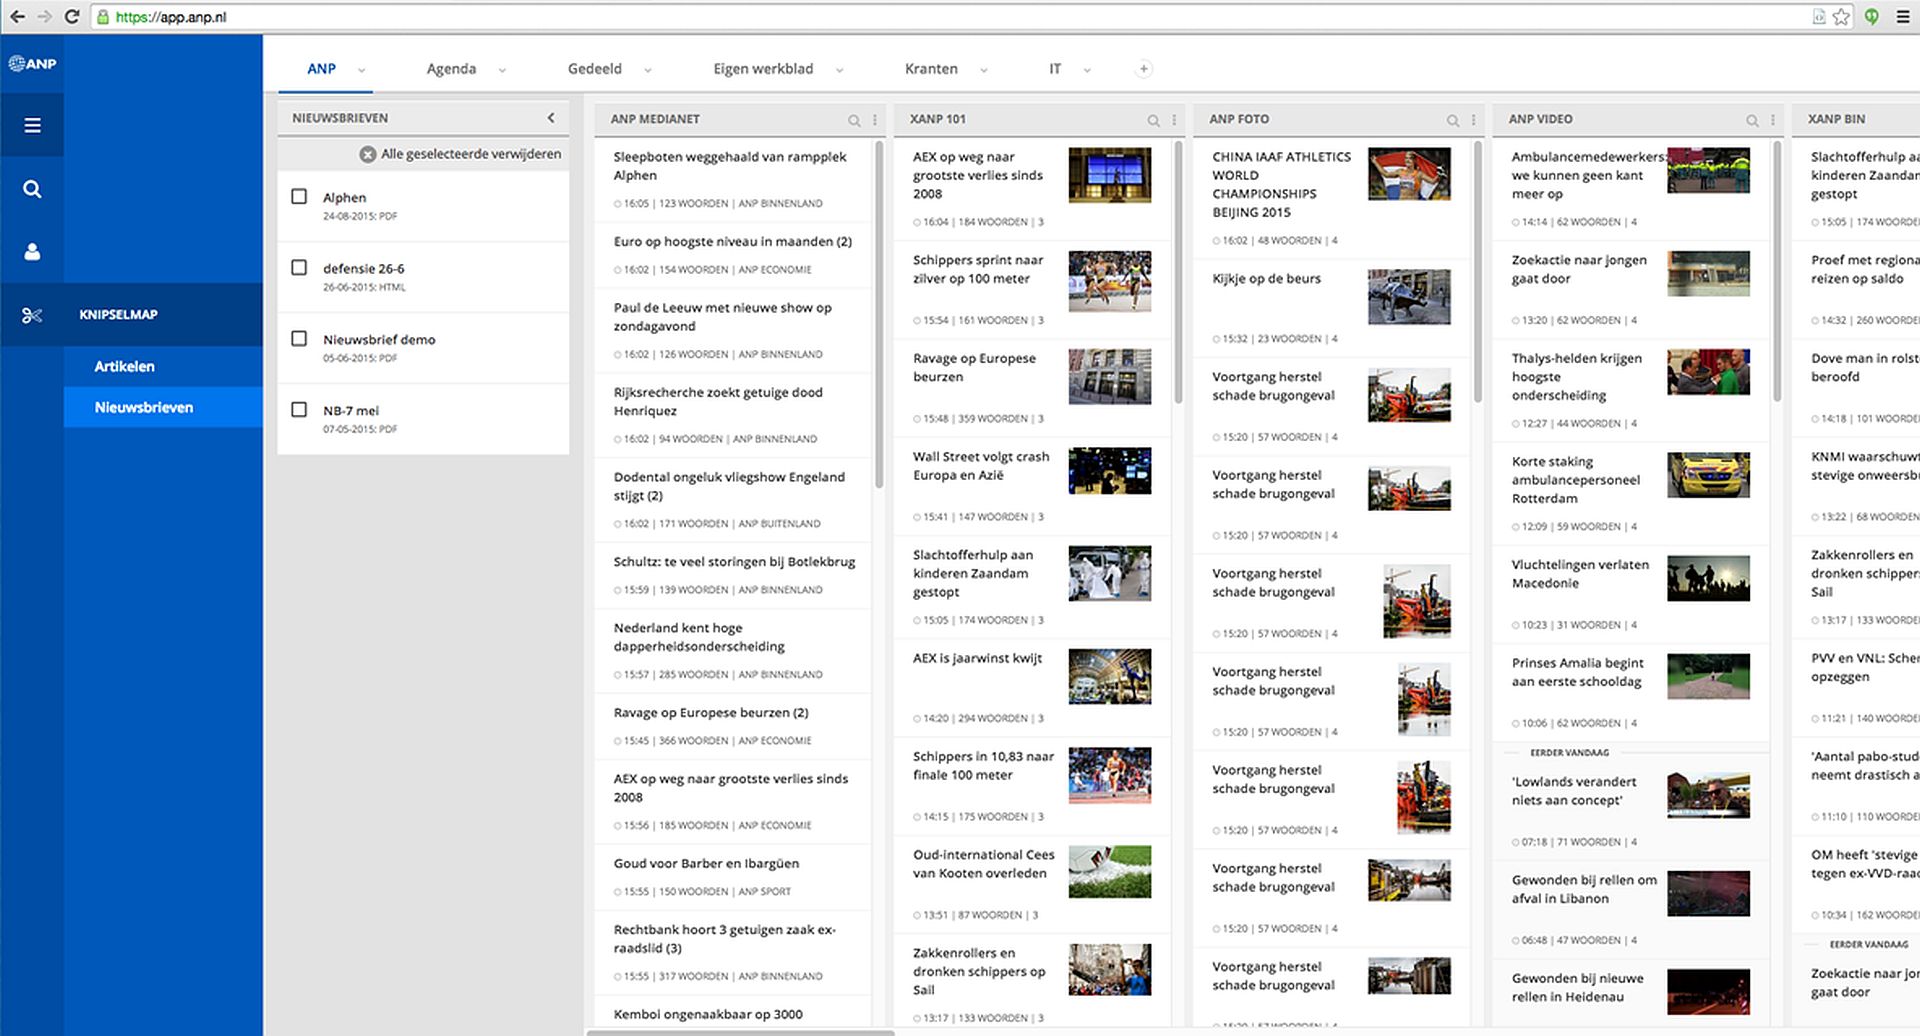Add a new worksheet tab with plus icon
The image size is (1920, 1036).
pyautogui.click(x=1143, y=69)
